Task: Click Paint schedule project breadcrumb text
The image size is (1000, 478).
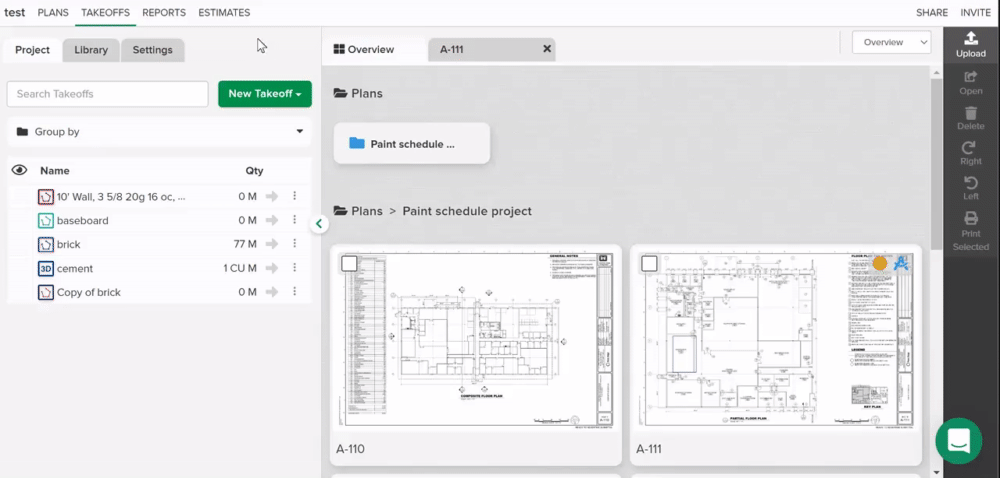Action: click(x=467, y=211)
